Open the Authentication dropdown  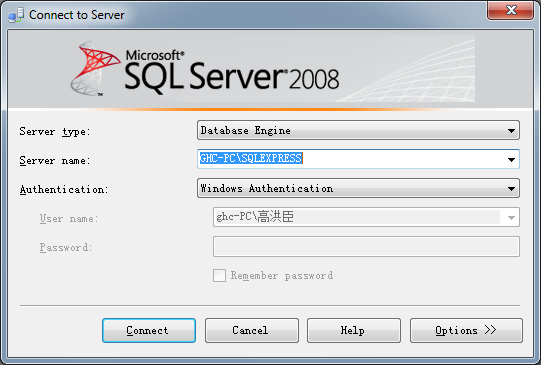(358, 188)
